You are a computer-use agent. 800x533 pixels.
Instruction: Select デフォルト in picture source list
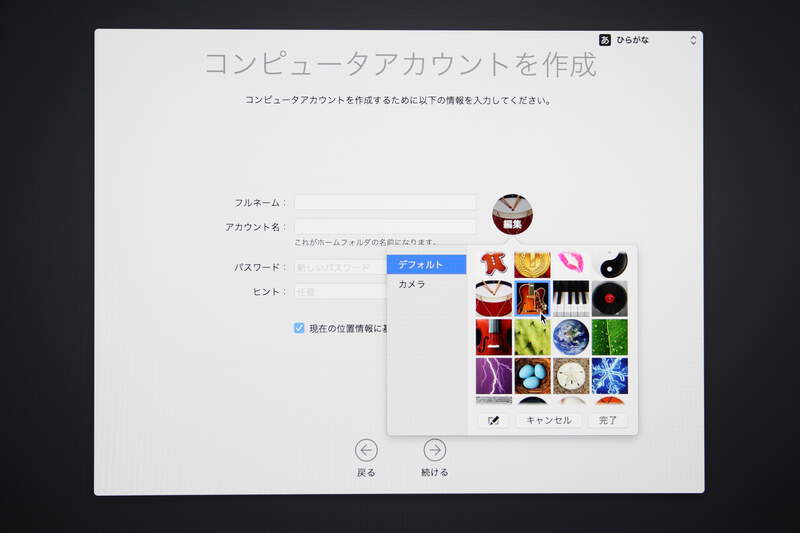coord(426,265)
